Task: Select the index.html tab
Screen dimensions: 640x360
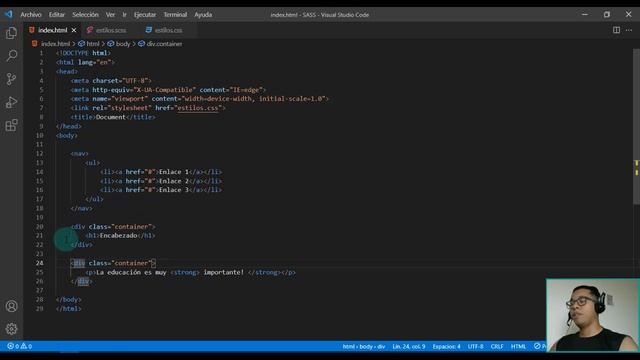Action: coord(52,30)
